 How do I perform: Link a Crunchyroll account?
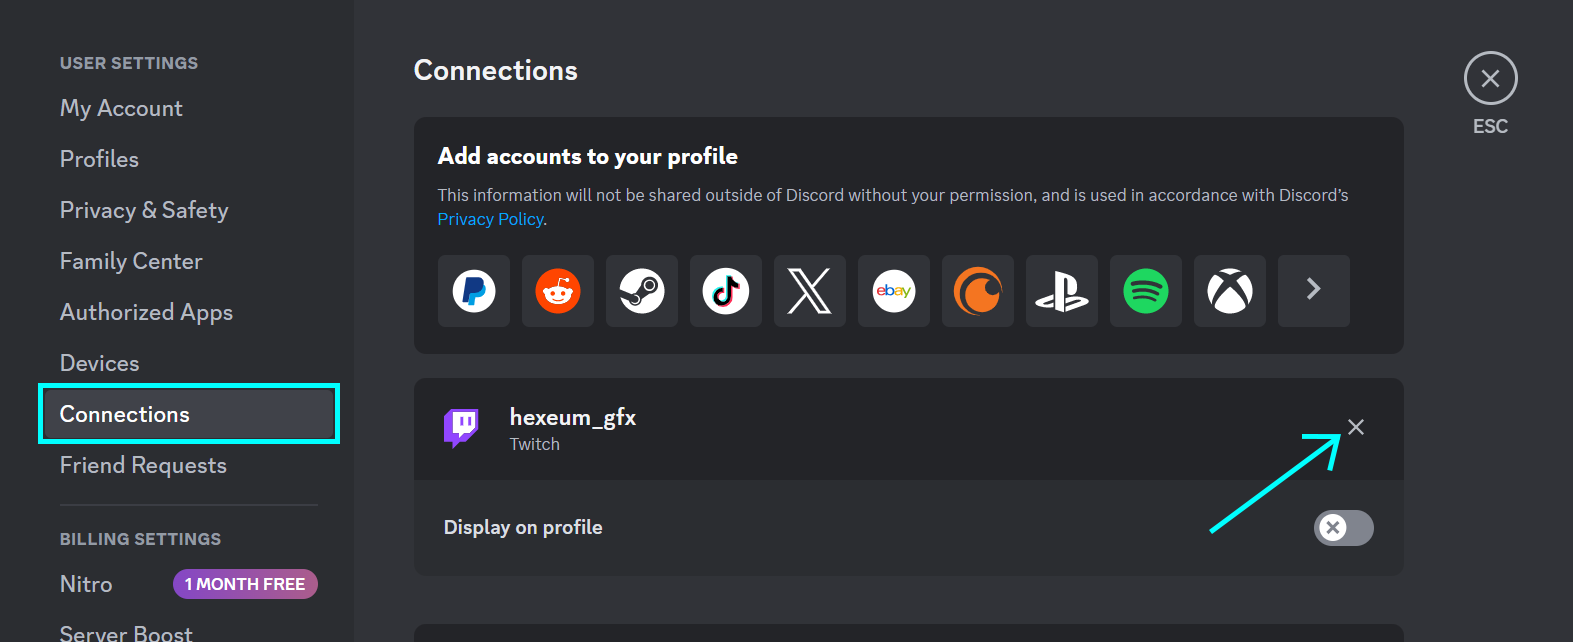pyautogui.click(x=977, y=291)
